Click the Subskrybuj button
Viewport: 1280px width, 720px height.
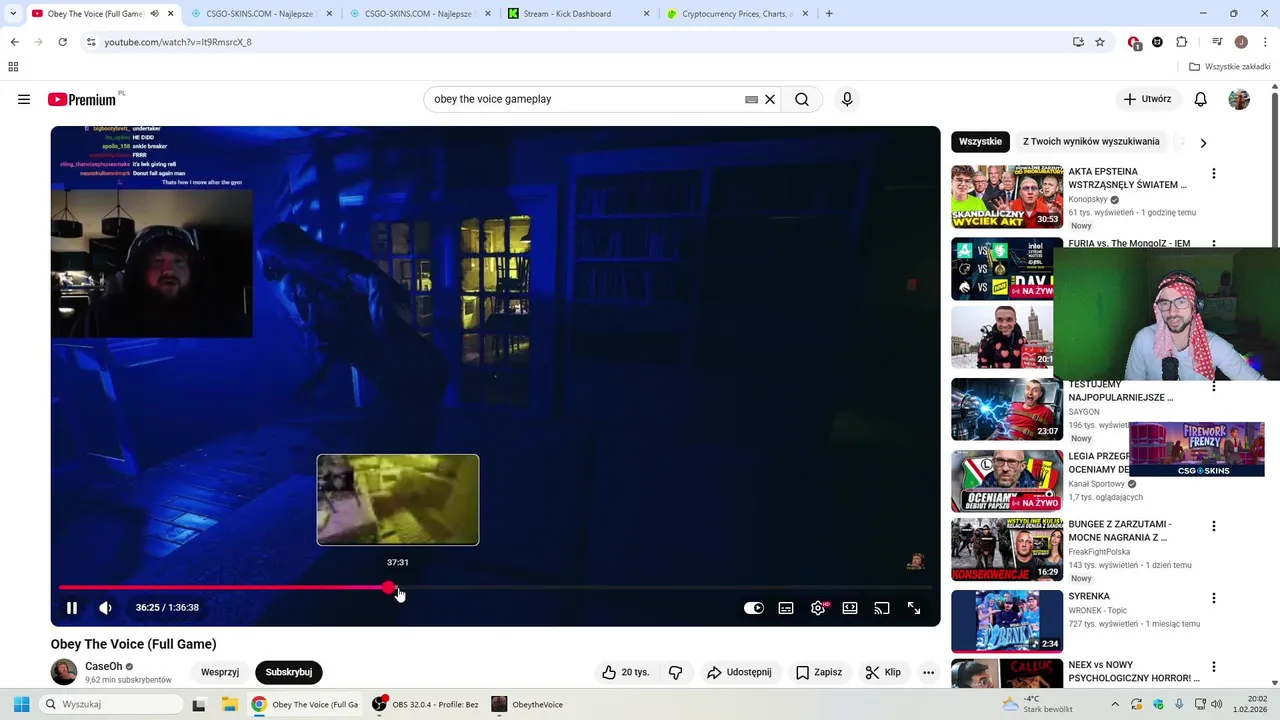tap(289, 672)
